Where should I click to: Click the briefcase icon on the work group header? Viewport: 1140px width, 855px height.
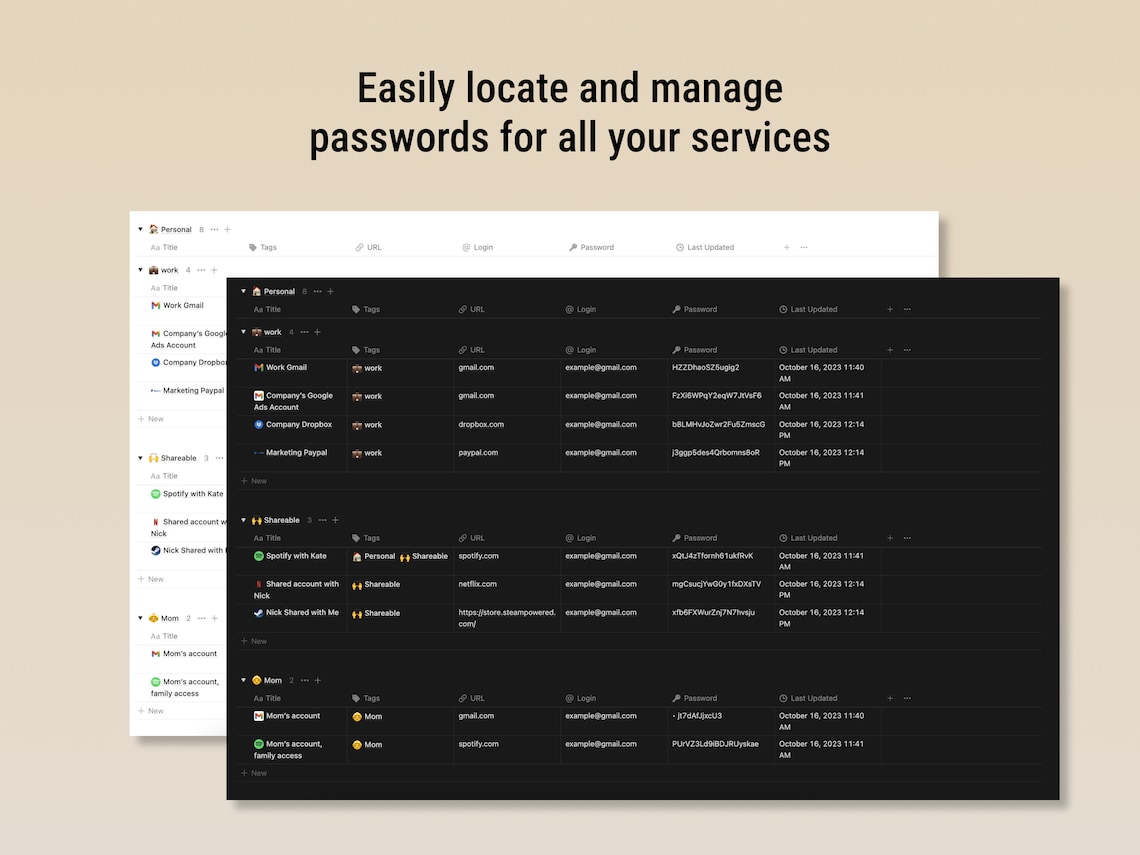click(257, 332)
